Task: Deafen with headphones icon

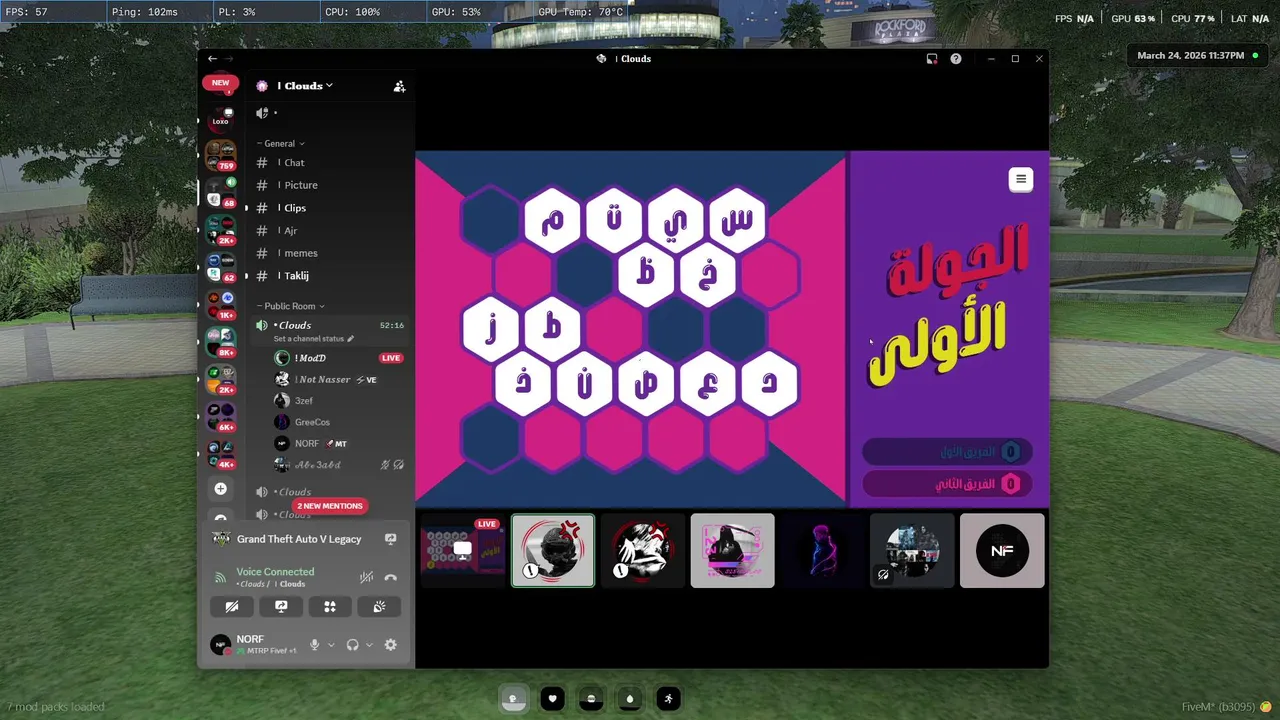Action: [x=352, y=645]
